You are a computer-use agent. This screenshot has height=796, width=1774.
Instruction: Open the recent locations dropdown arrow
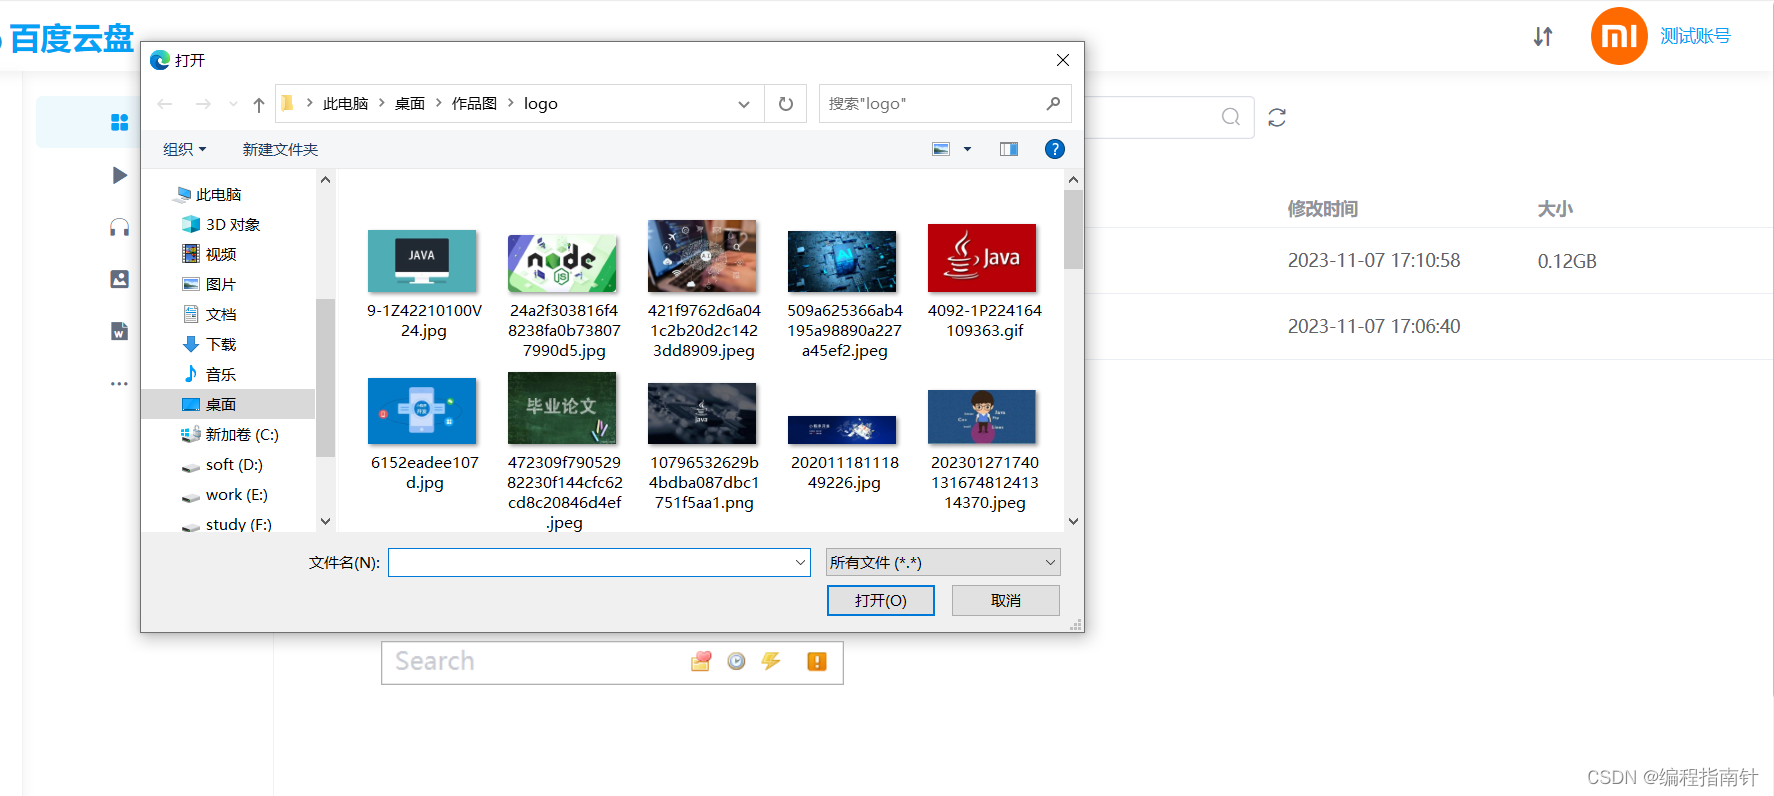tap(233, 104)
